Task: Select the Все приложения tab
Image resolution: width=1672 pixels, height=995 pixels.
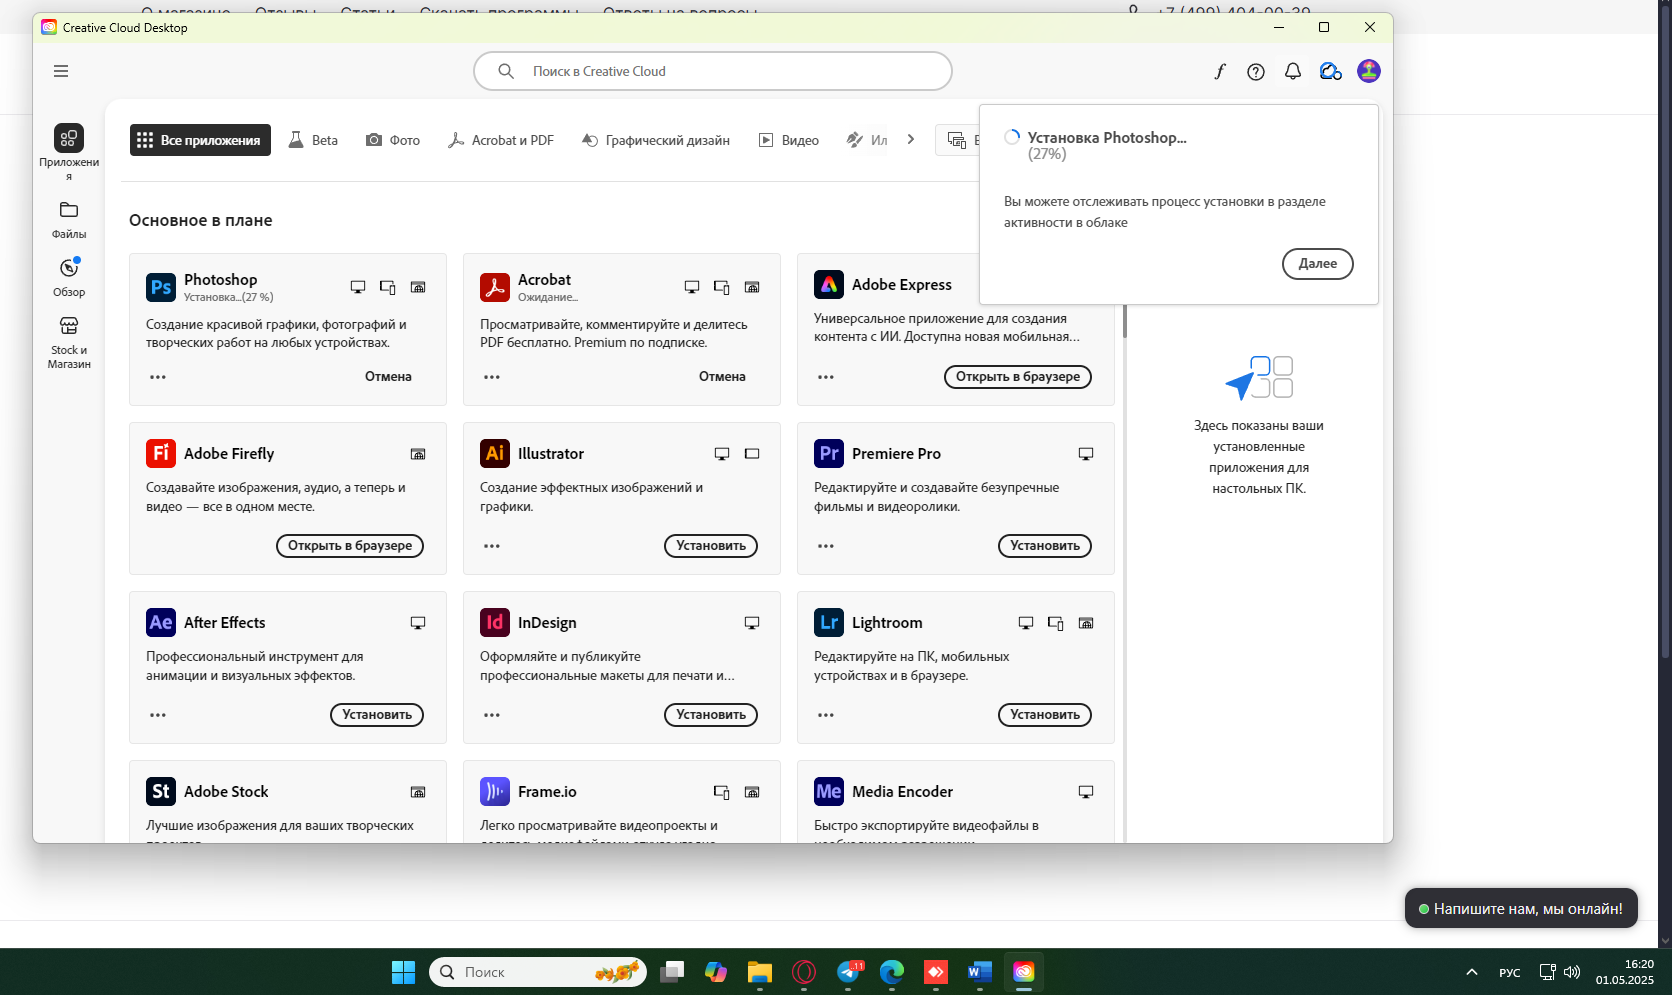Action: pos(200,140)
